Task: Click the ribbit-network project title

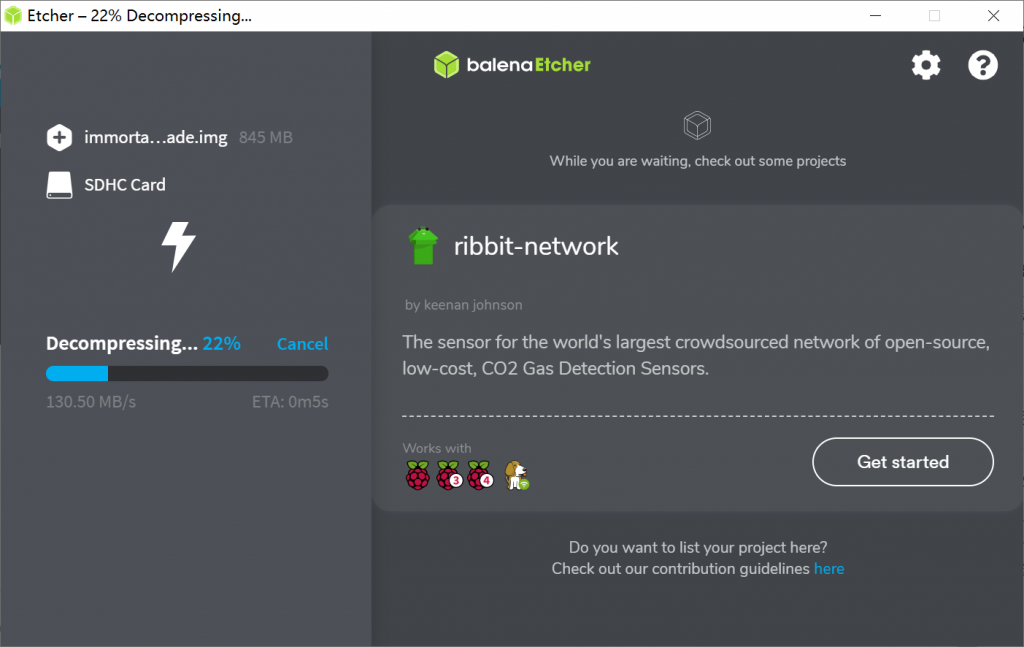Action: click(536, 246)
